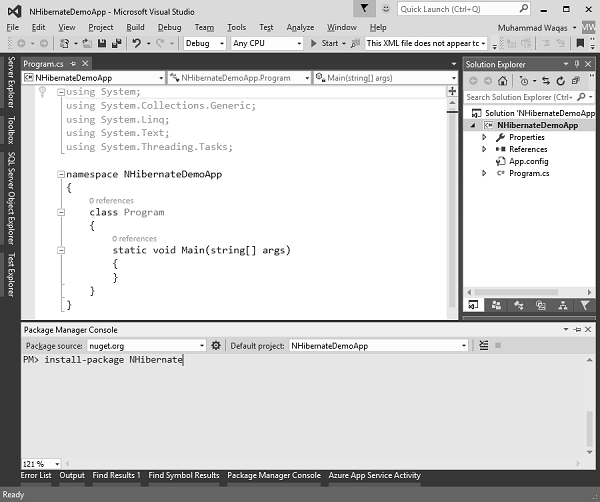The width and height of the screenshot is (600, 502).
Task: Open the Main(string[] args) member dropdown
Action: click(x=386, y=78)
